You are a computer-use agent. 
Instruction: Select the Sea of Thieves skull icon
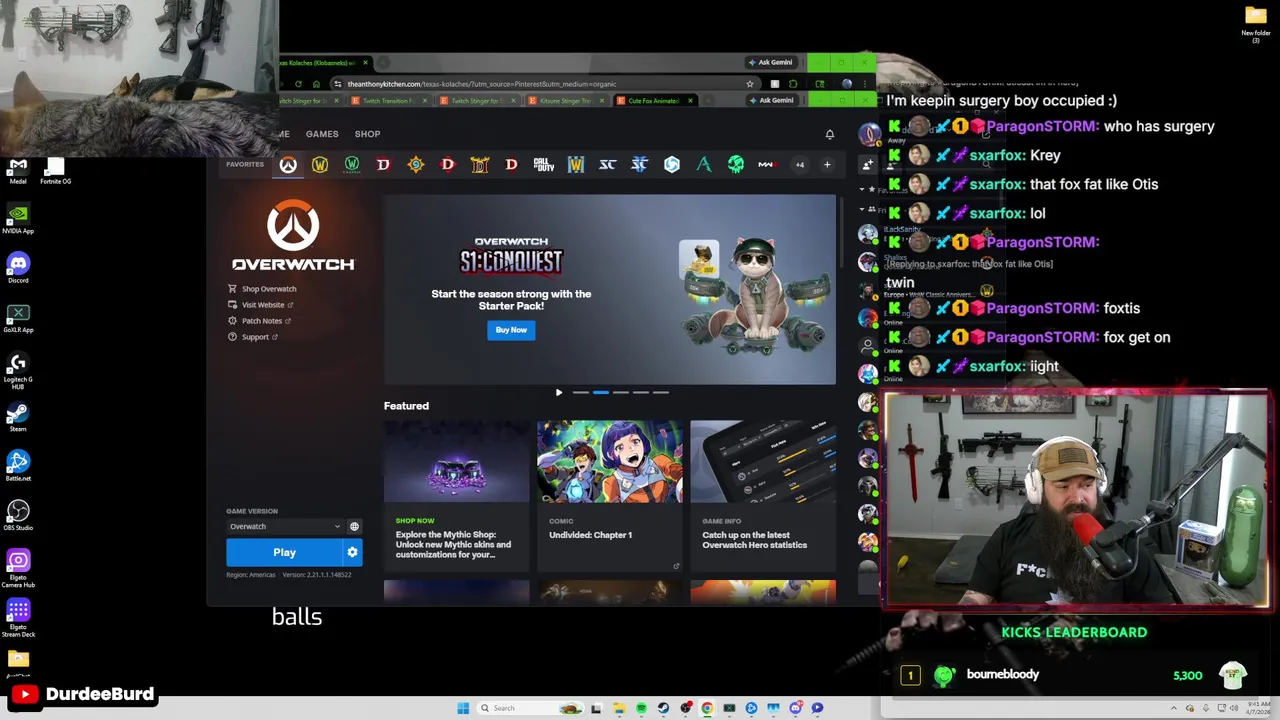point(736,165)
